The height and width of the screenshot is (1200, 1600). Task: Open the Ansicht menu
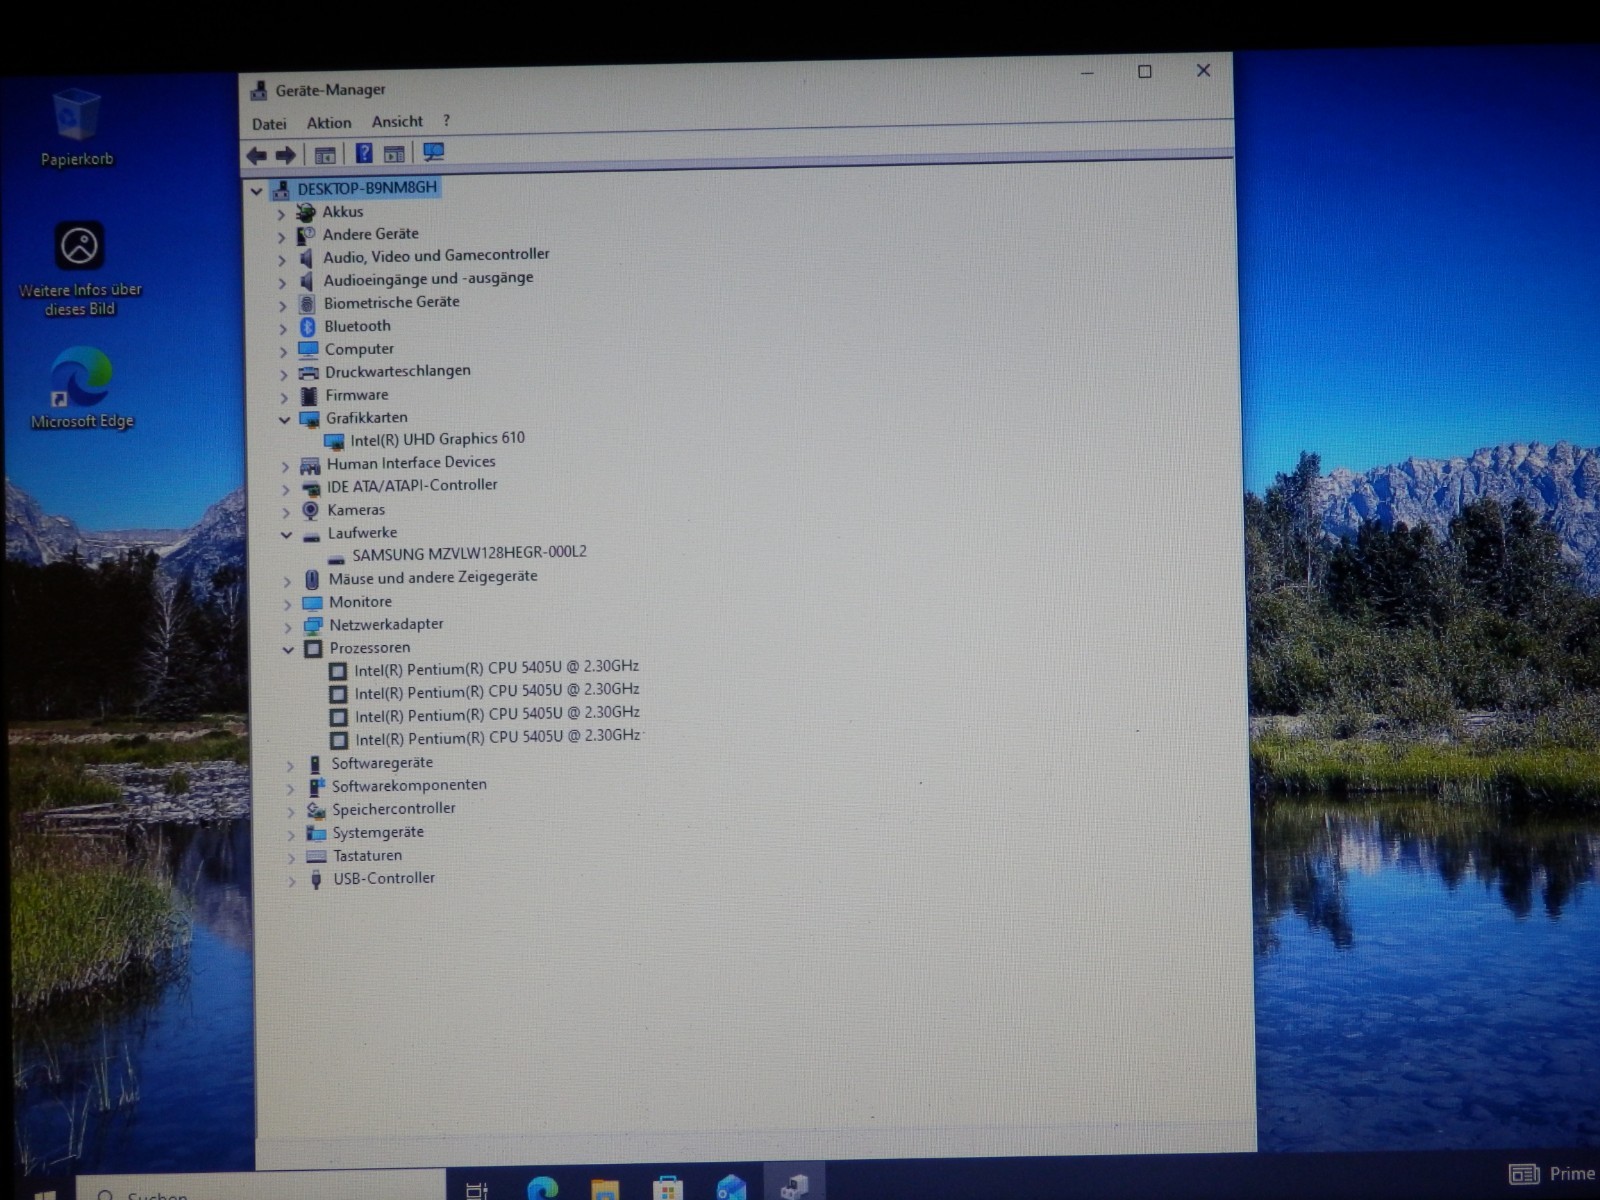[x=397, y=122]
